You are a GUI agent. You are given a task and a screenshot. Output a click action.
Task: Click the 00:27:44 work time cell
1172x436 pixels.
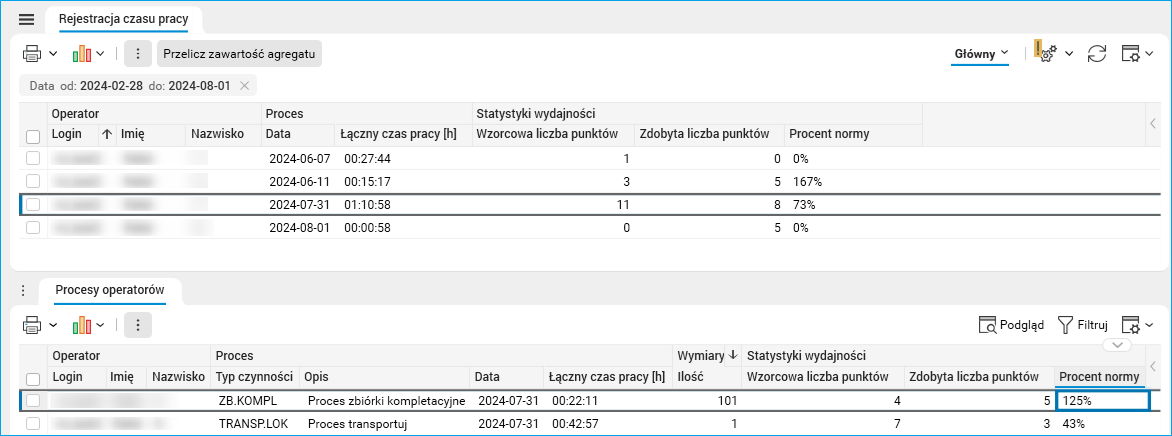pyautogui.click(x=403, y=159)
